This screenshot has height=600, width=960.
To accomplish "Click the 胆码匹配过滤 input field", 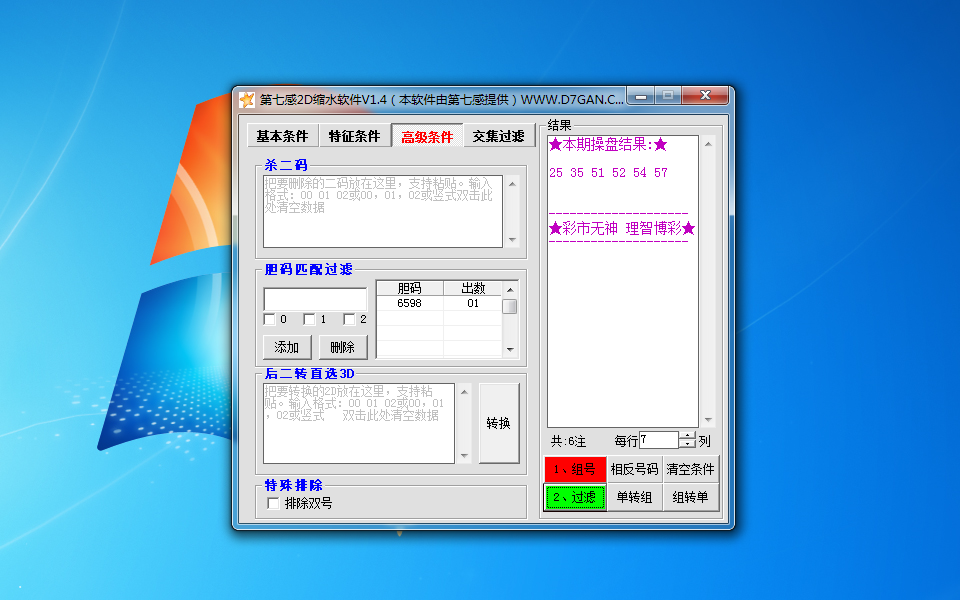I will 315,299.
